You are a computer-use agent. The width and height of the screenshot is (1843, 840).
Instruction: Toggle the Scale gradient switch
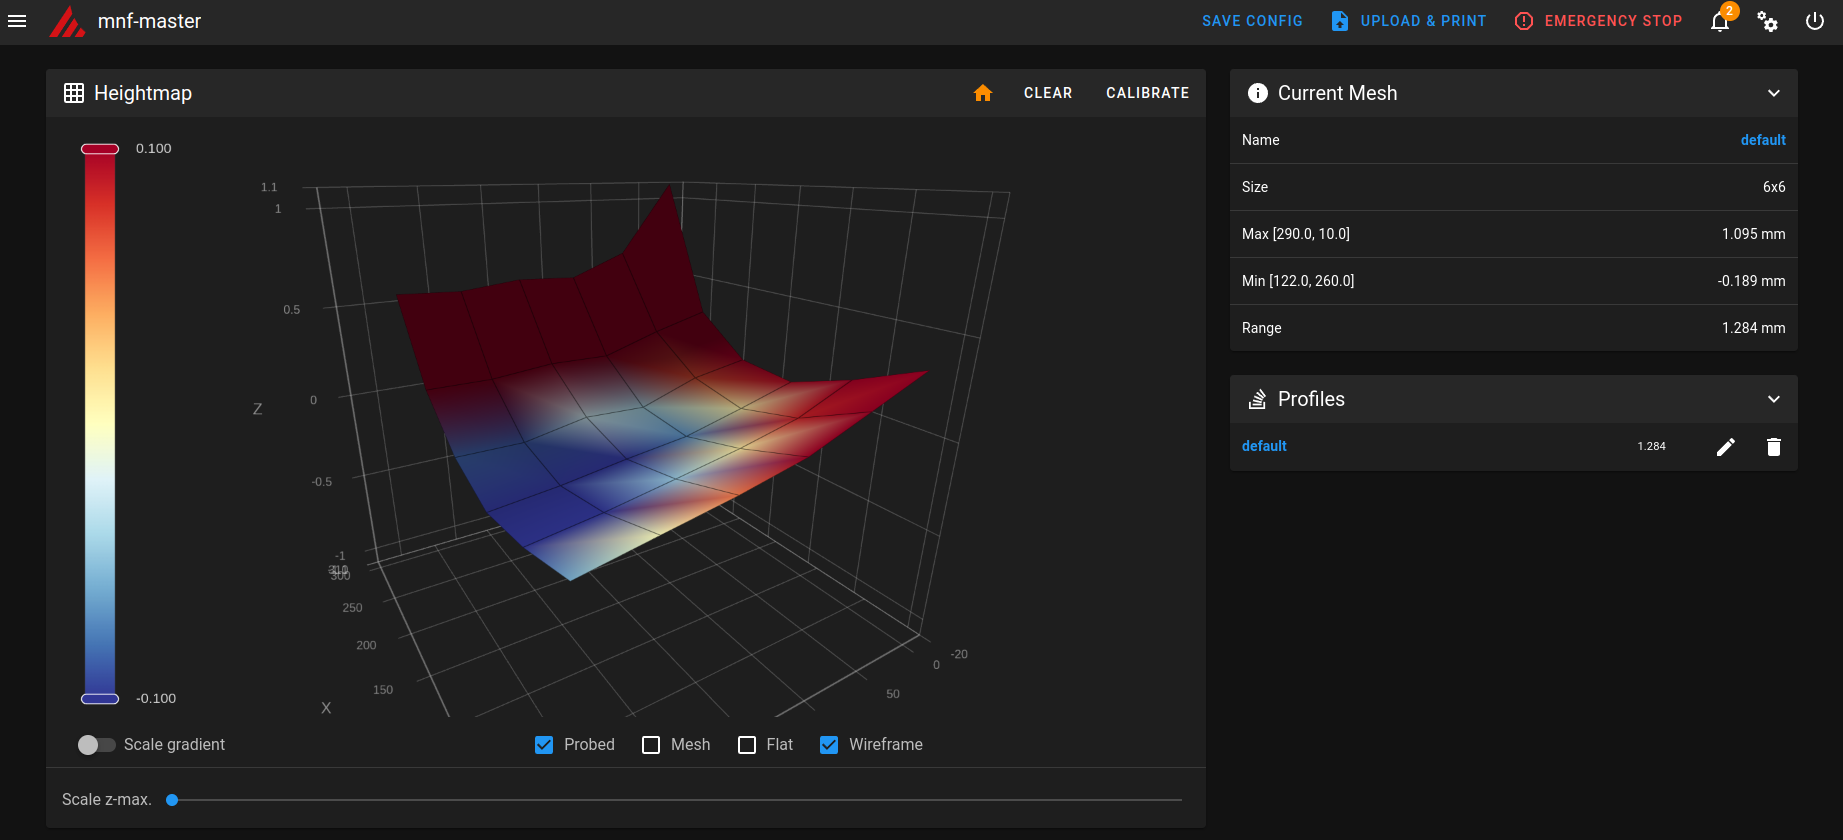[97, 745]
